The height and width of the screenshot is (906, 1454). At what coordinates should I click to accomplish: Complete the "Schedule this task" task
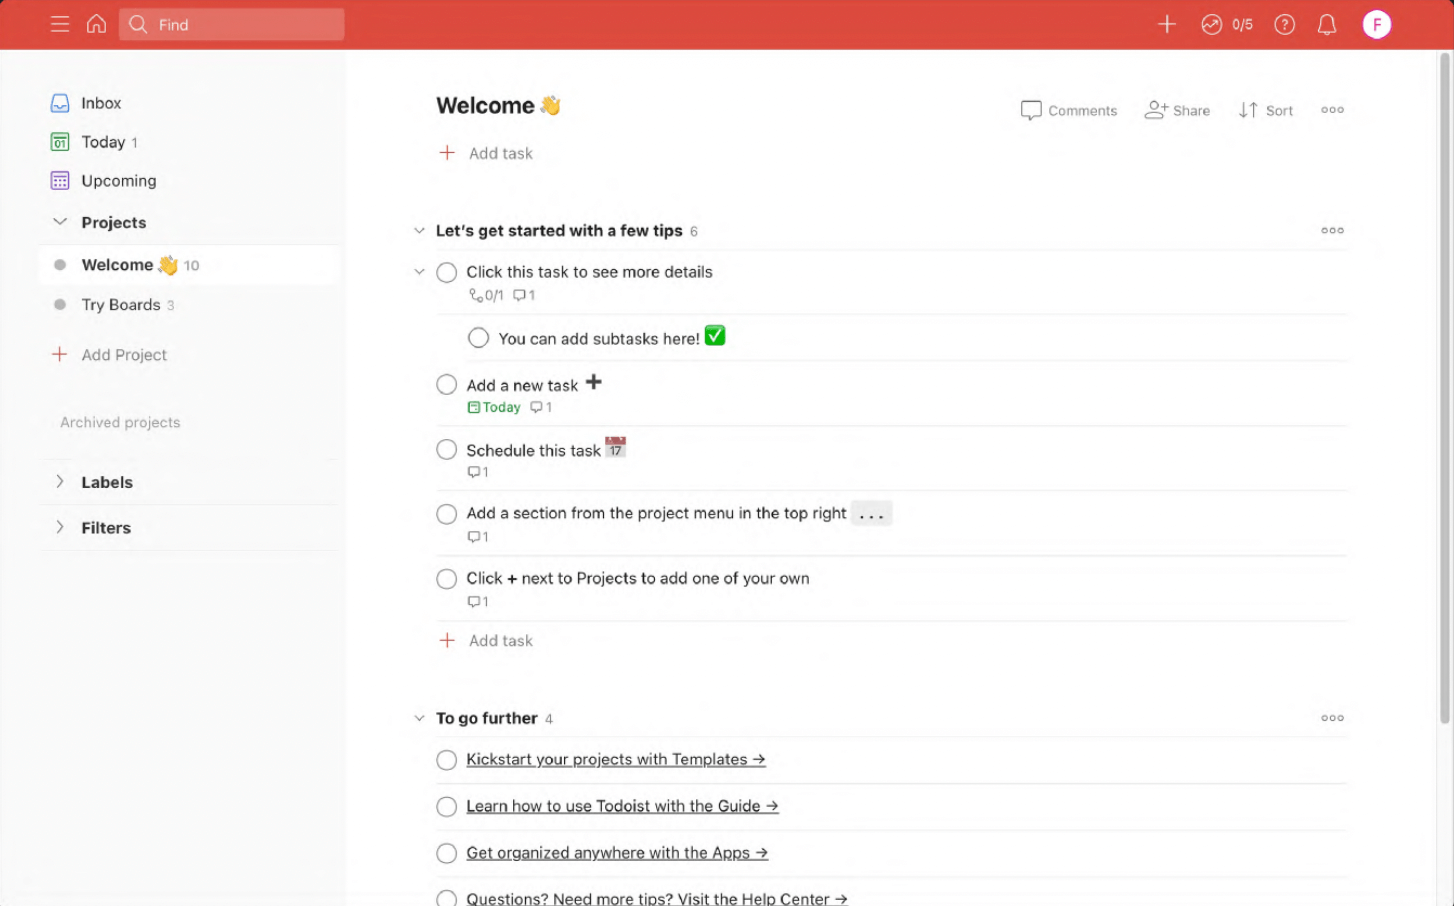447,450
